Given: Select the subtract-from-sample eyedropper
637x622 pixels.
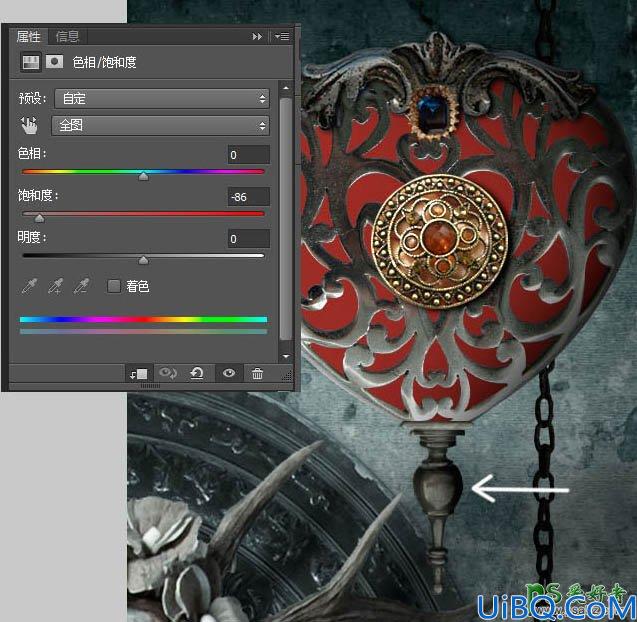Looking at the screenshot, I should 82,286.
